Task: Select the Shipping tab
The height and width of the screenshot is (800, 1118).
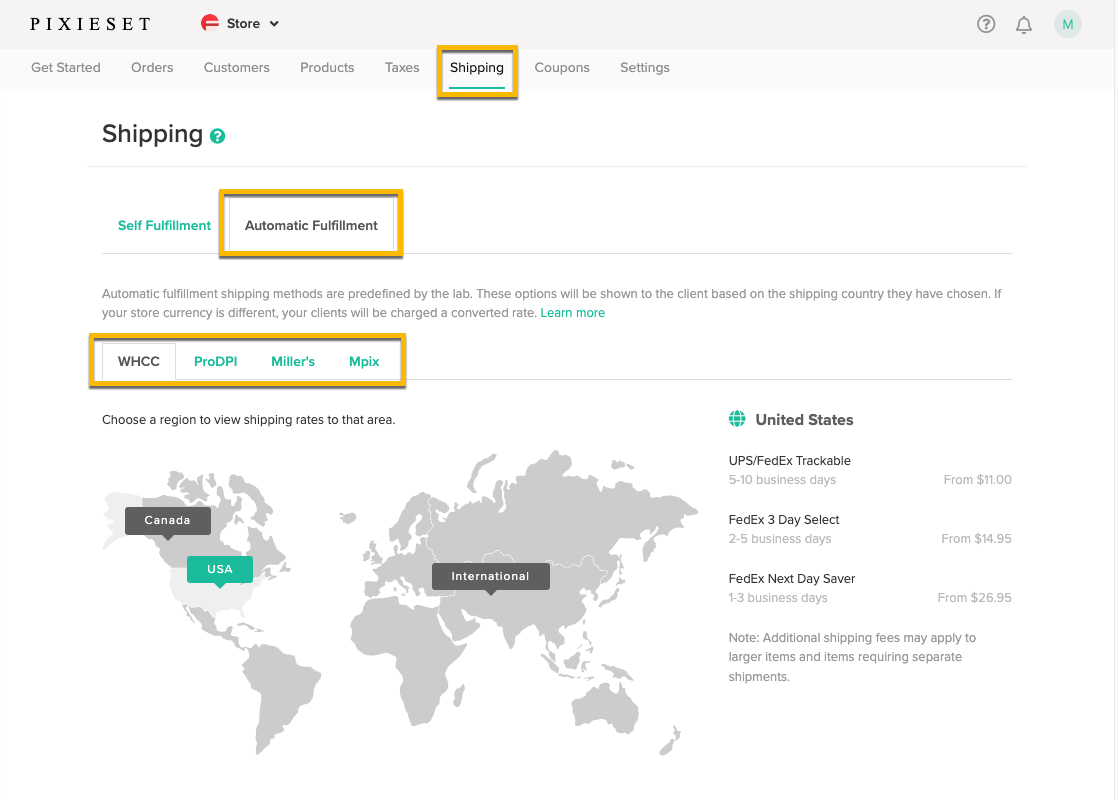Action: click(476, 68)
